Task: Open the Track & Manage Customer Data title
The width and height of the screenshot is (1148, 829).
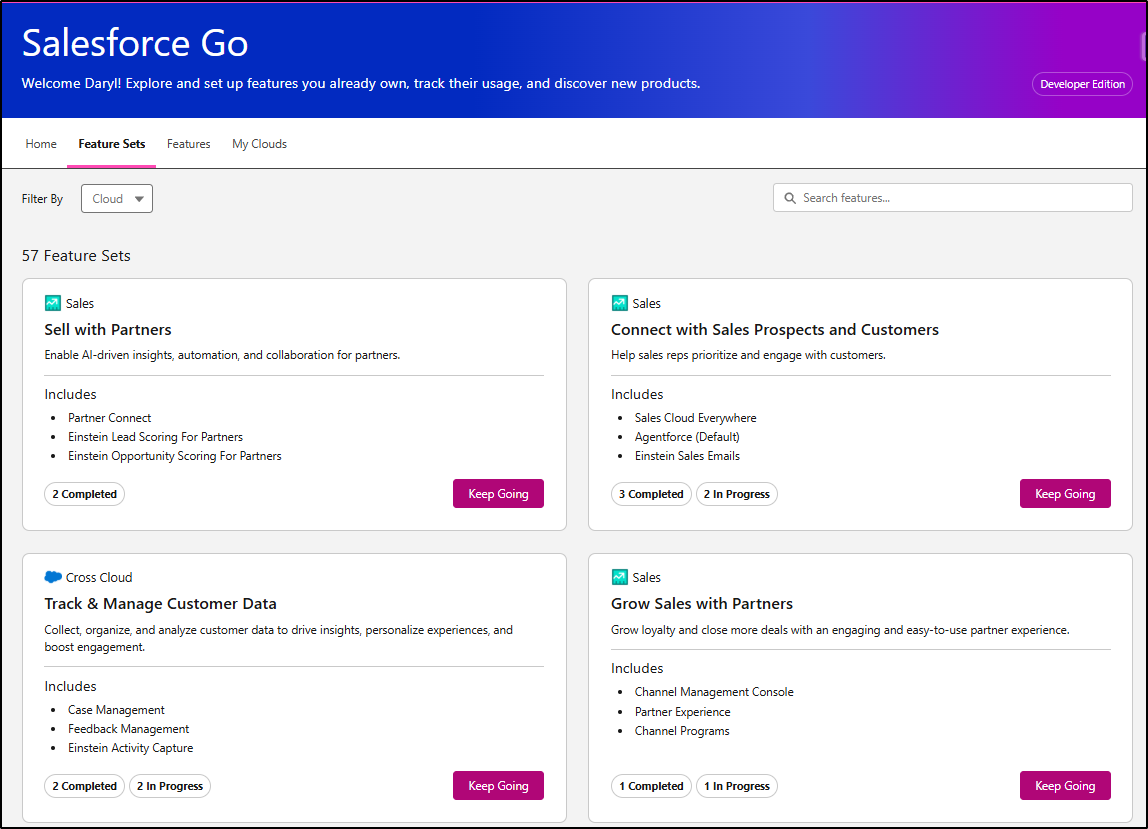Action: coord(160,604)
